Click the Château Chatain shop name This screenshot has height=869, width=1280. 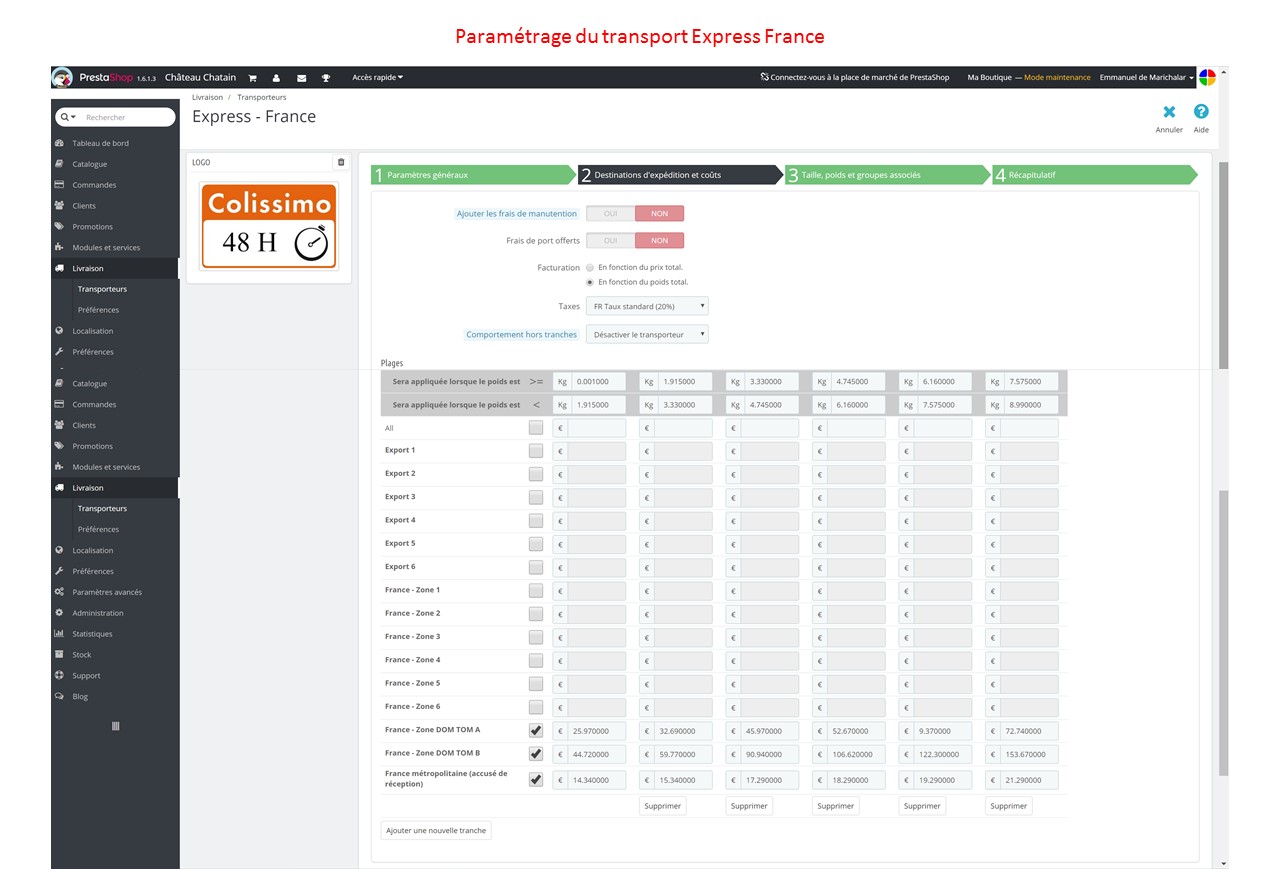[200, 77]
